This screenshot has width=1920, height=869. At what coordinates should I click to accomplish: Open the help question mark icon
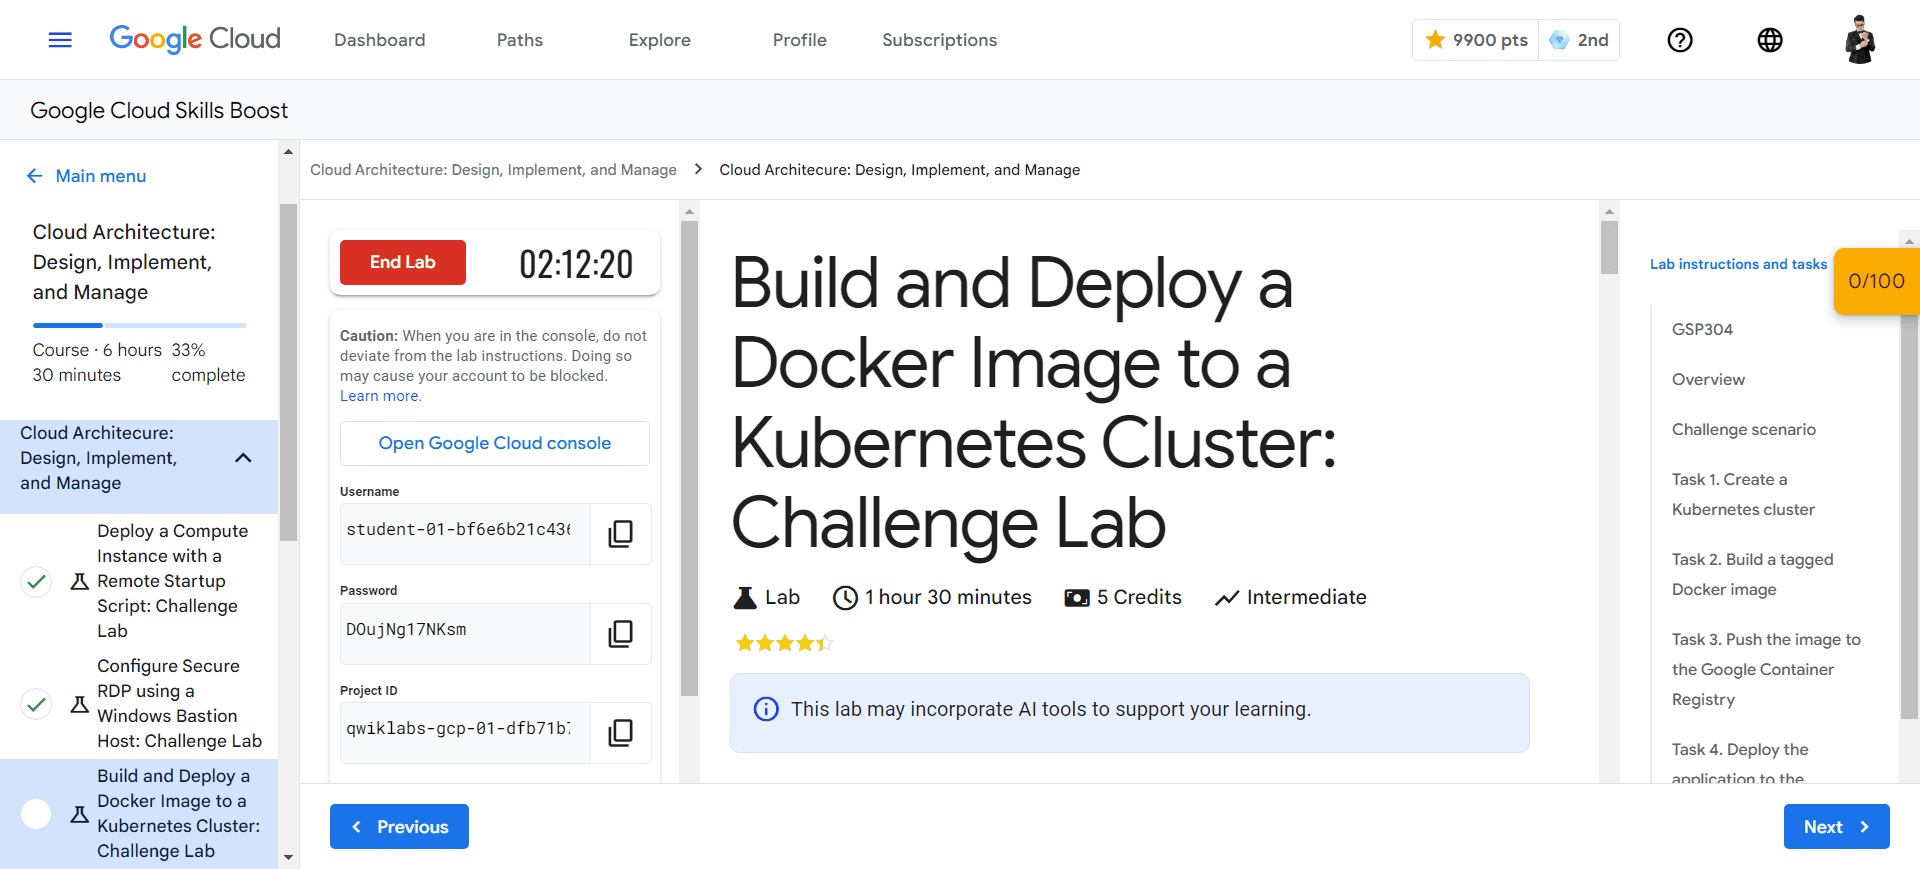[x=1680, y=40]
